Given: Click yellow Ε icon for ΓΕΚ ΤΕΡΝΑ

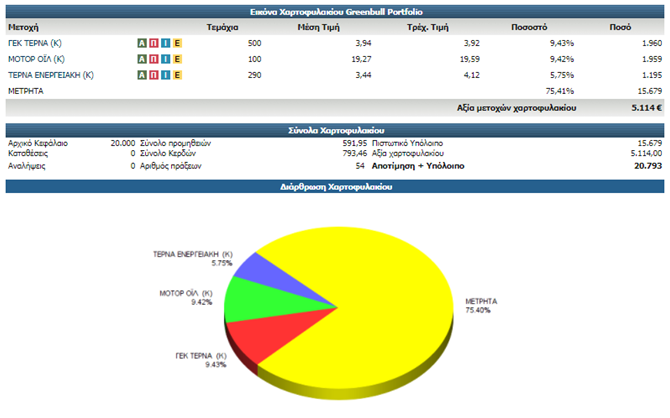Looking at the screenshot, I should 178,44.
